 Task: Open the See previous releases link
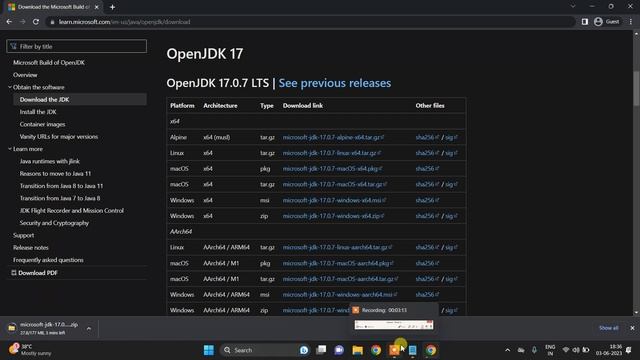(x=335, y=83)
